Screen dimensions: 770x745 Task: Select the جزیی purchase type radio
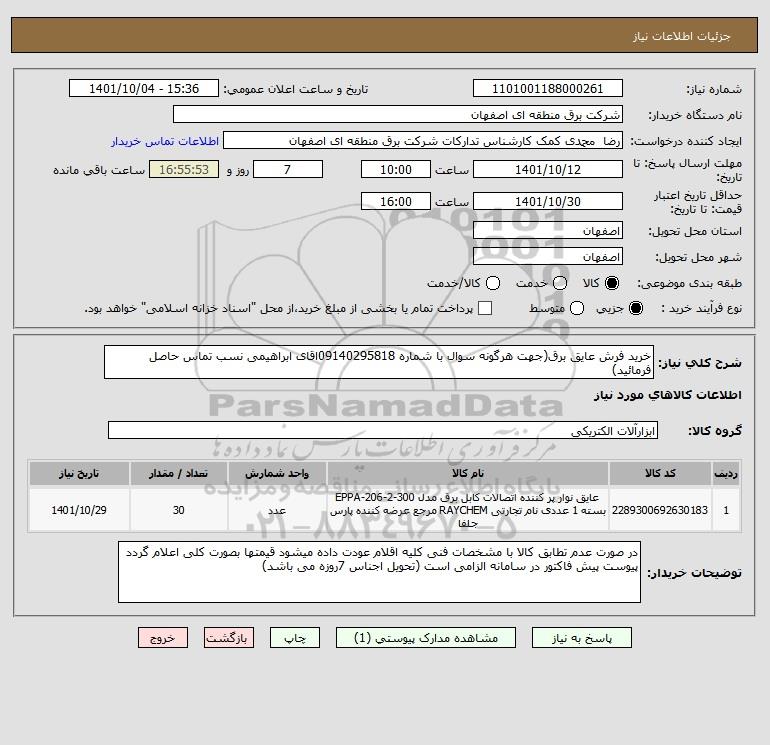[x=635, y=308]
